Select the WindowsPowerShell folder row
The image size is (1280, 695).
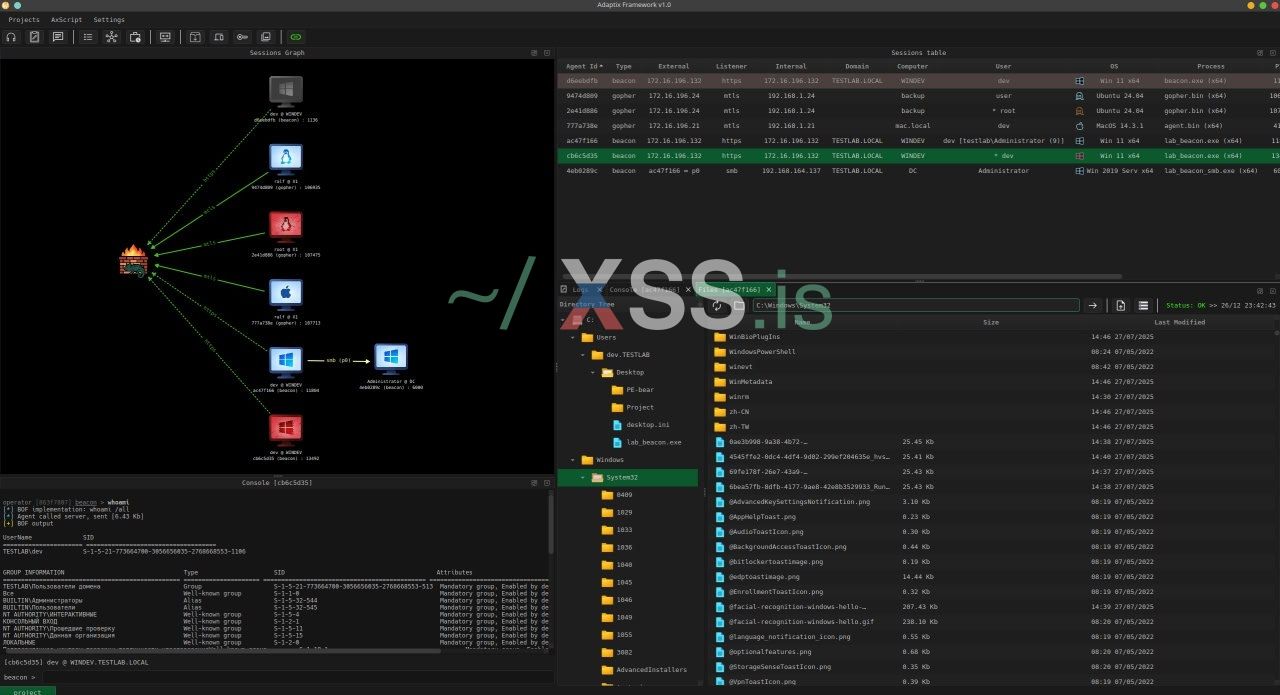994,352
